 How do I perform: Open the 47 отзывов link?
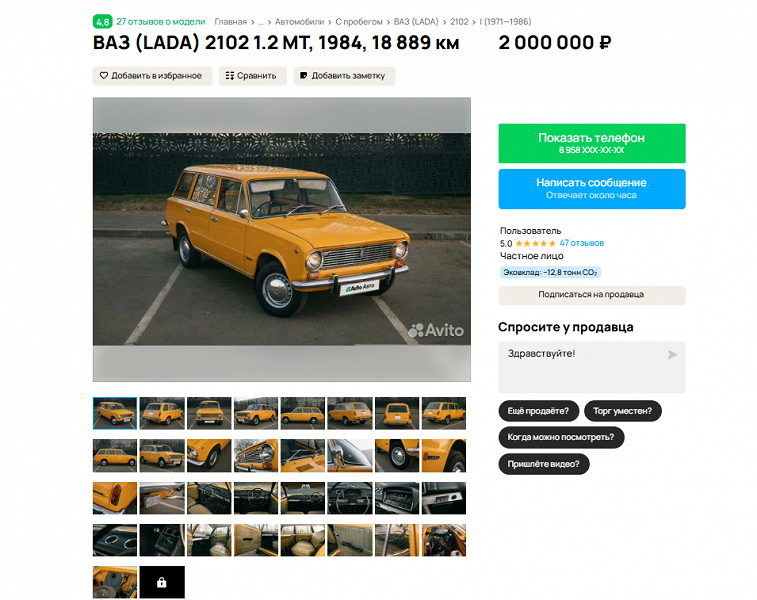coord(582,243)
